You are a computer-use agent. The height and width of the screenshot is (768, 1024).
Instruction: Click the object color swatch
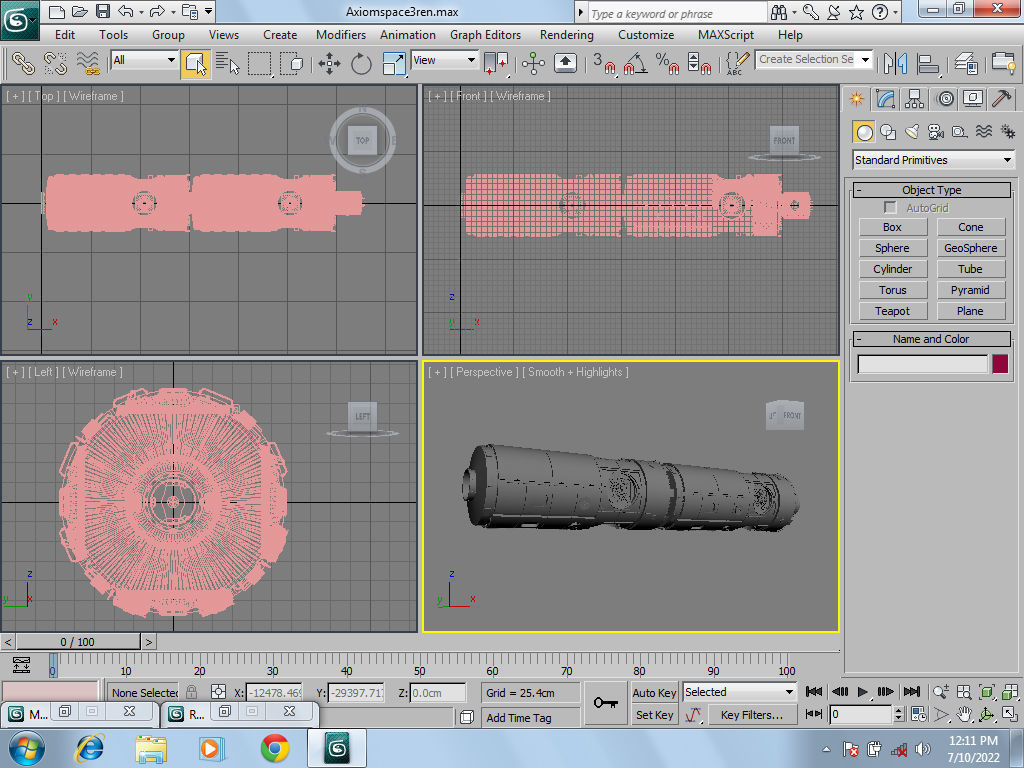[x=1000, y=364]
